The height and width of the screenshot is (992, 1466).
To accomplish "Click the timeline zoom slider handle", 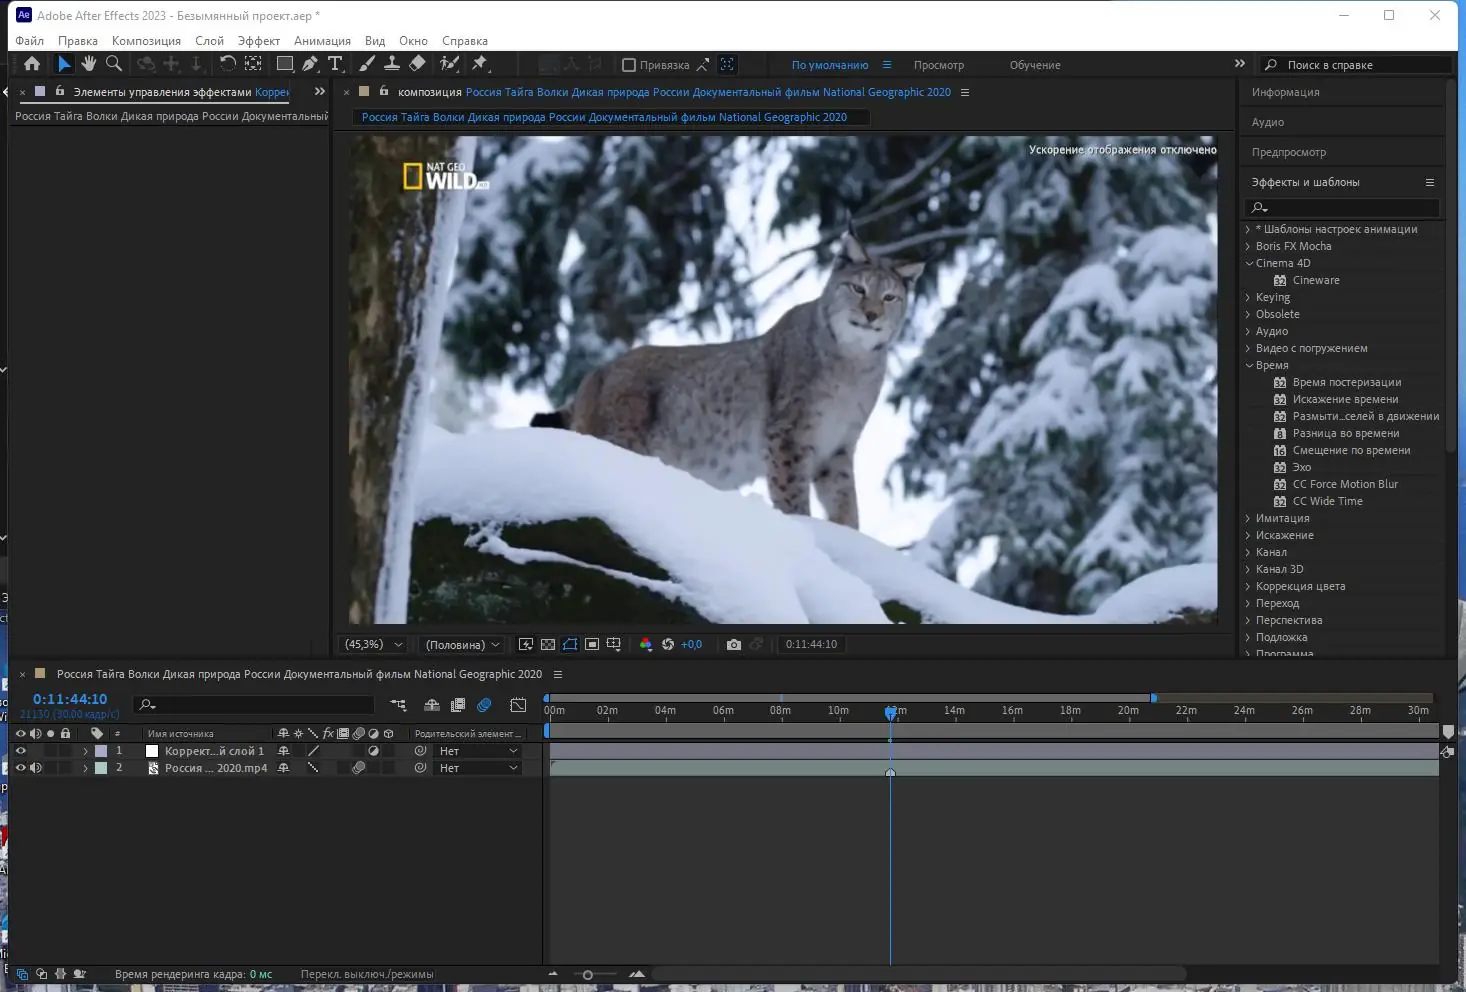I will 588,975.
